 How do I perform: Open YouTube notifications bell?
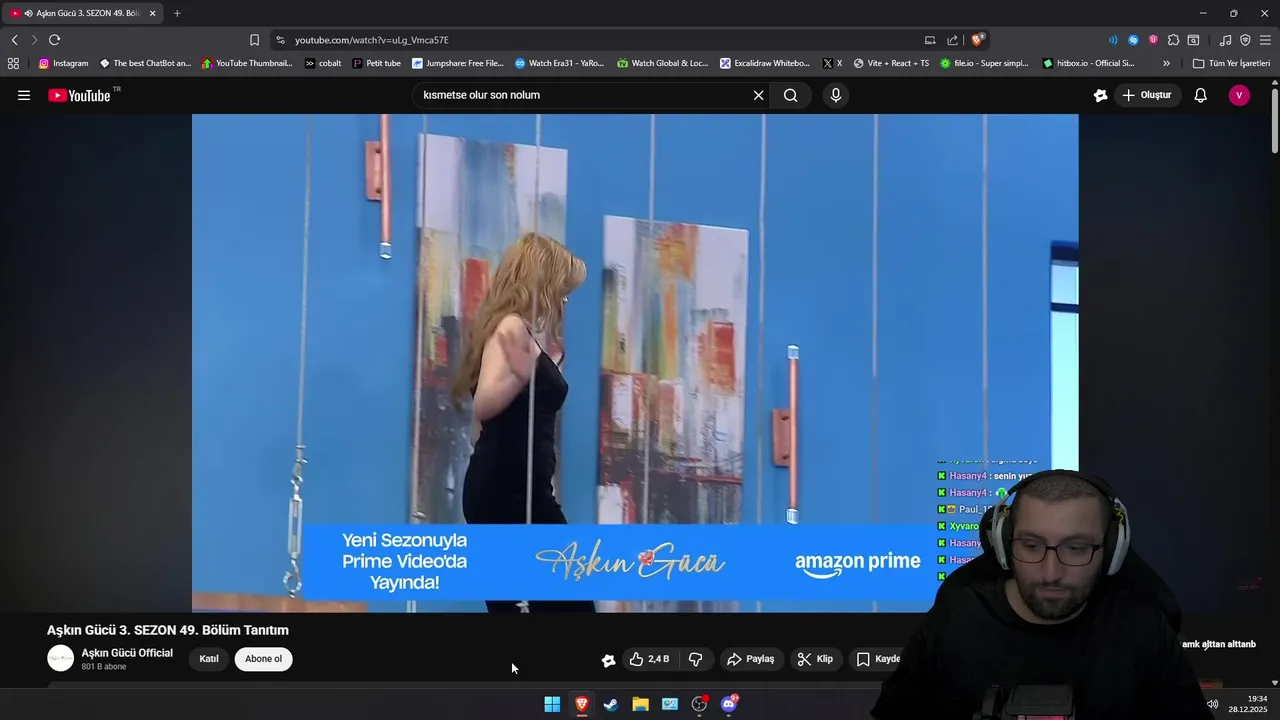1201,95
